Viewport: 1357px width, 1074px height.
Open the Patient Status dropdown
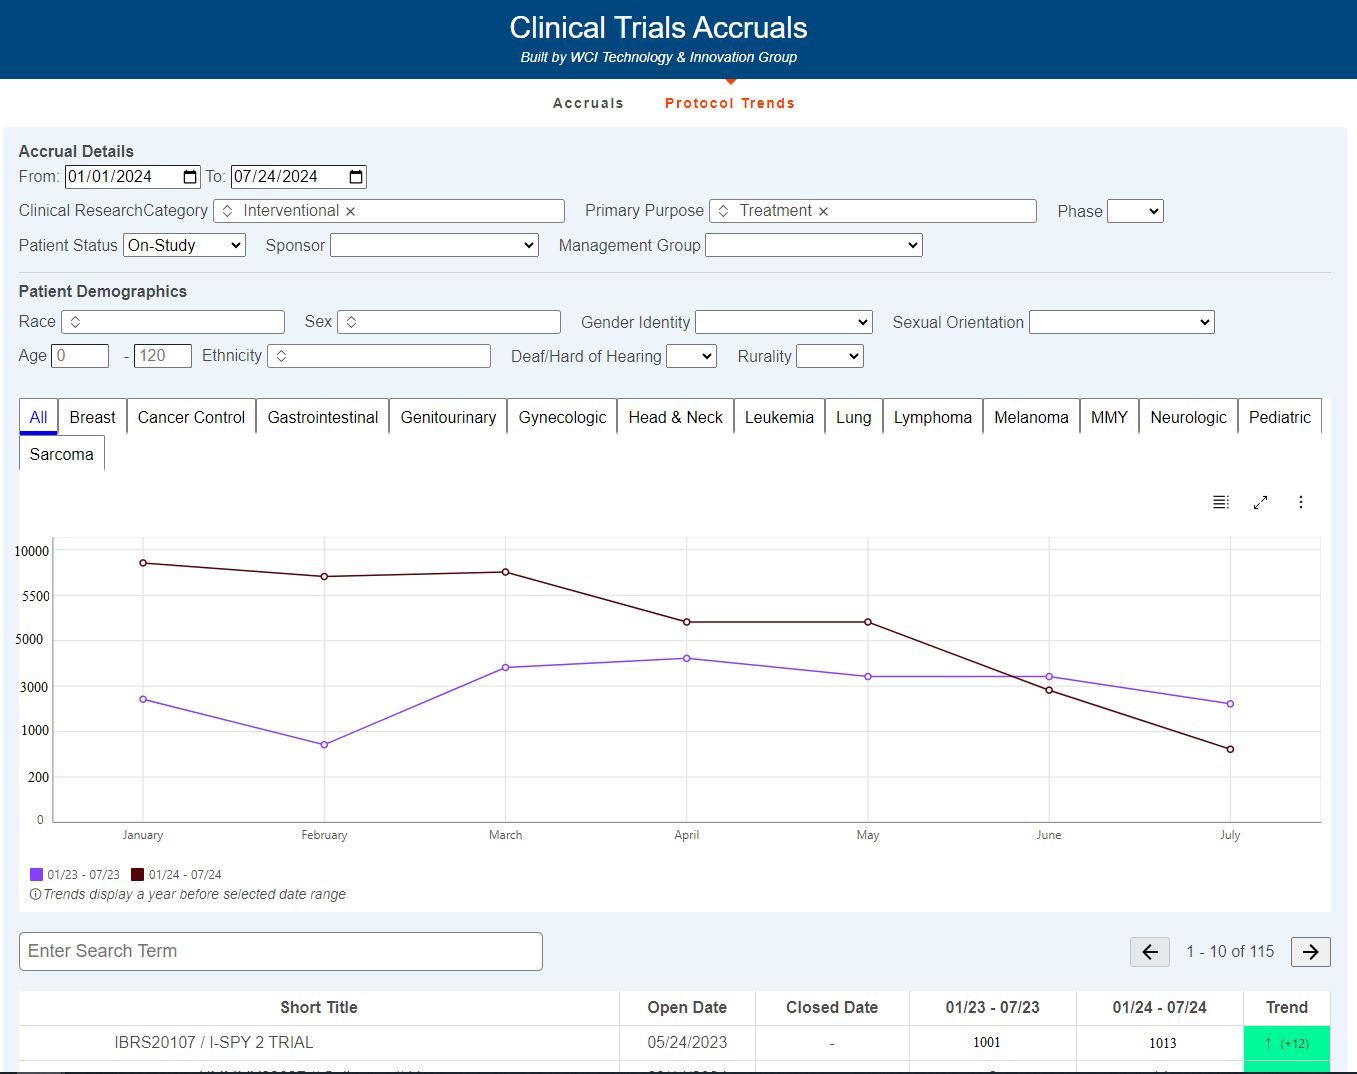[184, 245]
